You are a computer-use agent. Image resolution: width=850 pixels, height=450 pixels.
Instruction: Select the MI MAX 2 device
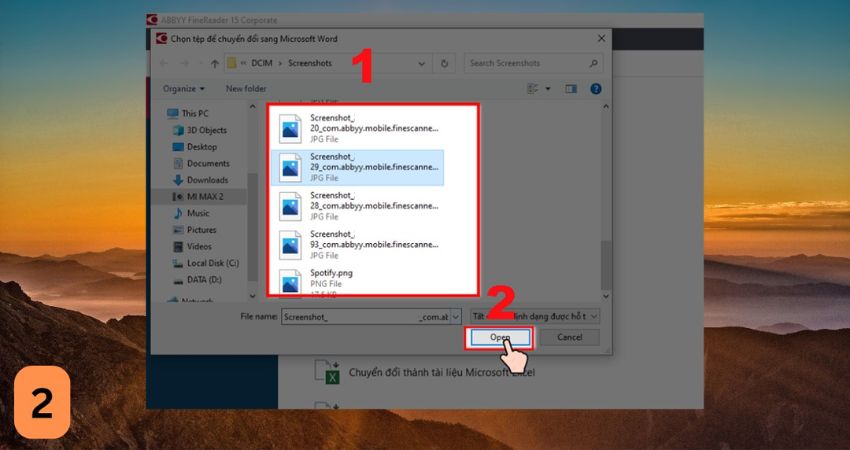coord(207,196)
